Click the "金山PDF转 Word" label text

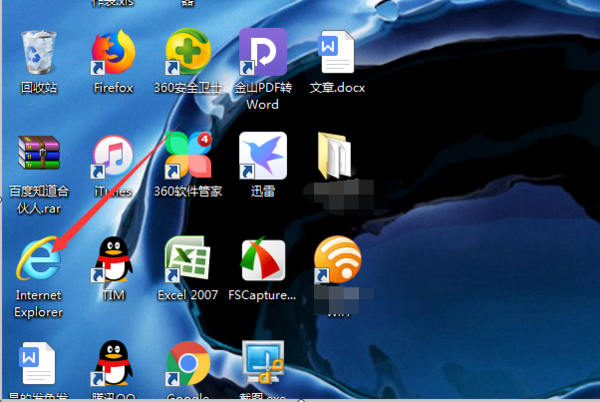pos(262,96)
